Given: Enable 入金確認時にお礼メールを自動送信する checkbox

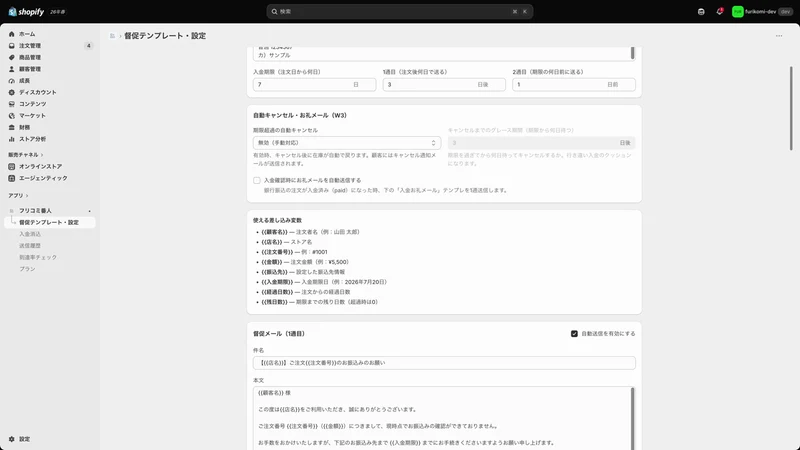Looking at the screenshot, I should (257, 180).
